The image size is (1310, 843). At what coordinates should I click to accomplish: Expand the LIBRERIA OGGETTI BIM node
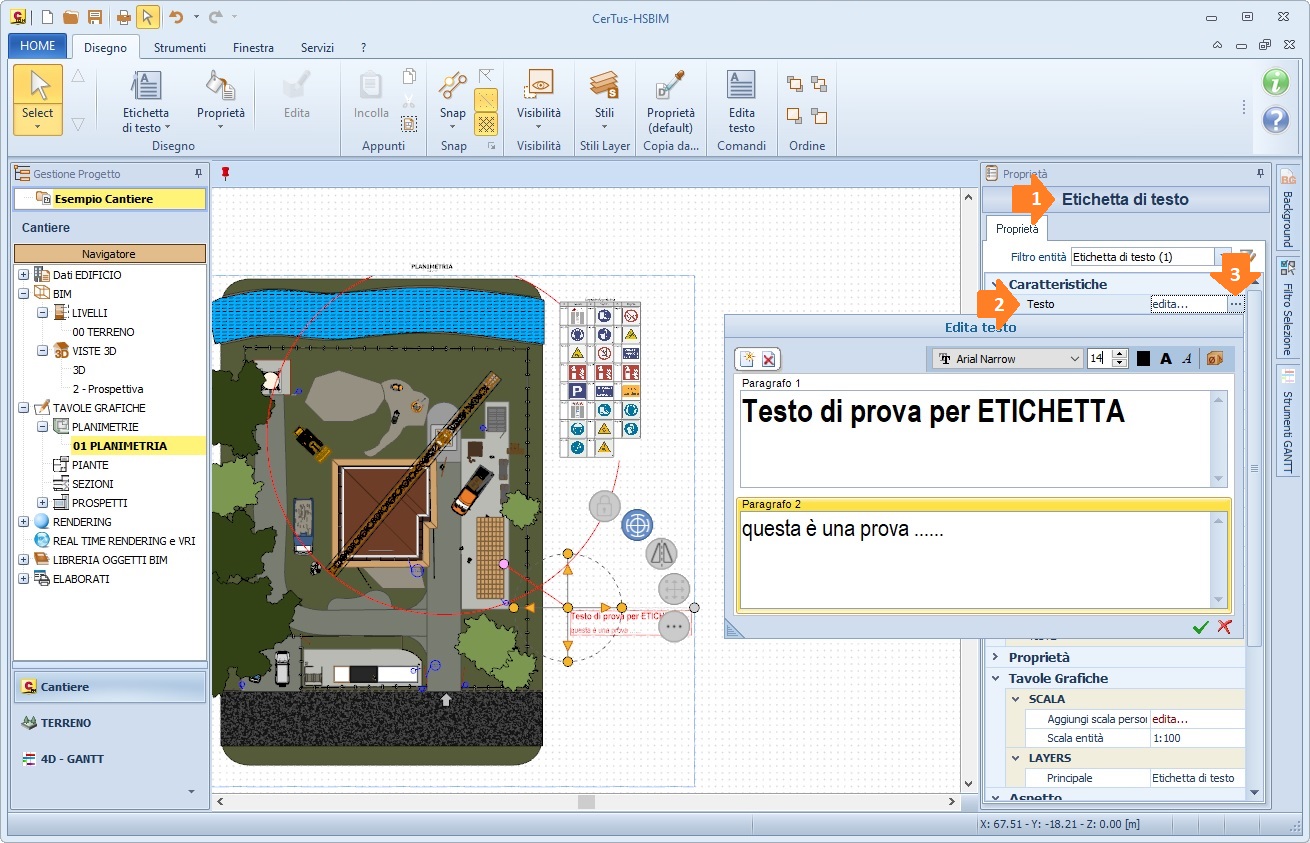23,560
